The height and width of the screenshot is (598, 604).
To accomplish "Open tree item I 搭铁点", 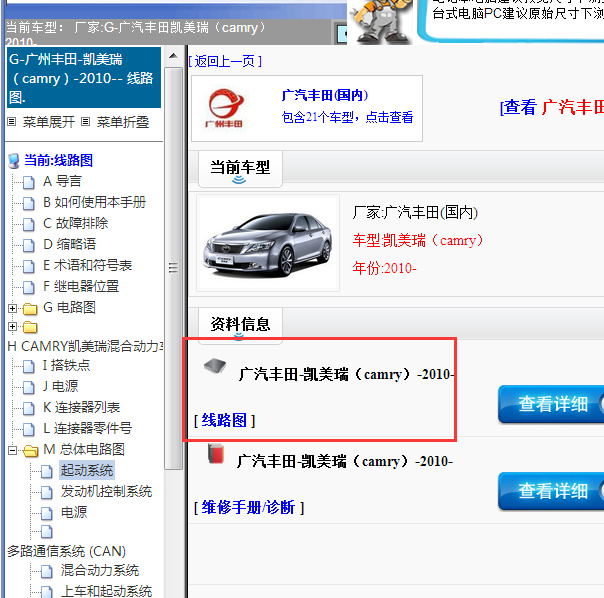I will coord(67,366).
